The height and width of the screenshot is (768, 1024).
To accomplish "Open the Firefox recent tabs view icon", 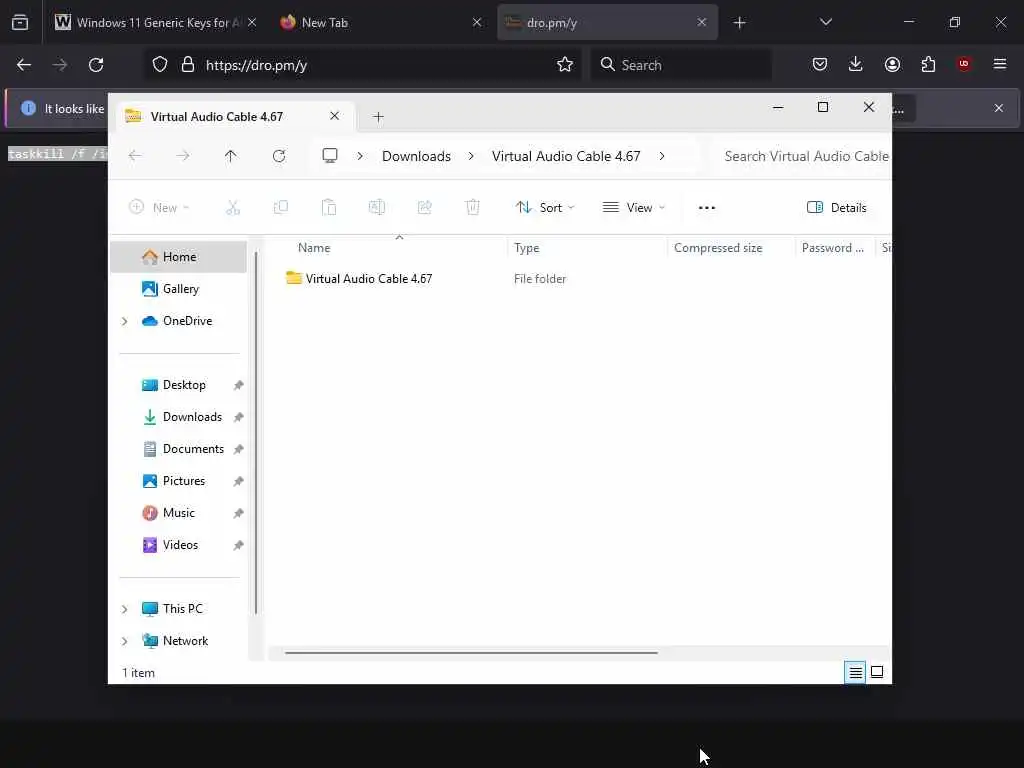I will pyautogui.click(x=20, y=23).
